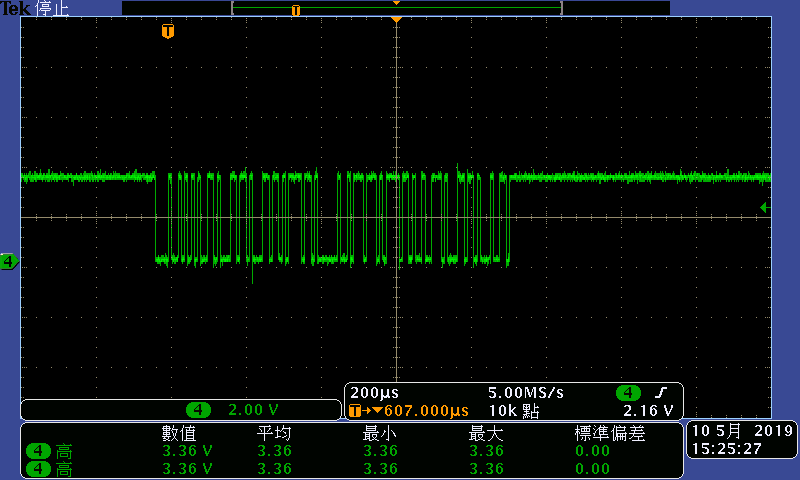
Task: Click the date 10 5月 2019
Action: point(742,431)
